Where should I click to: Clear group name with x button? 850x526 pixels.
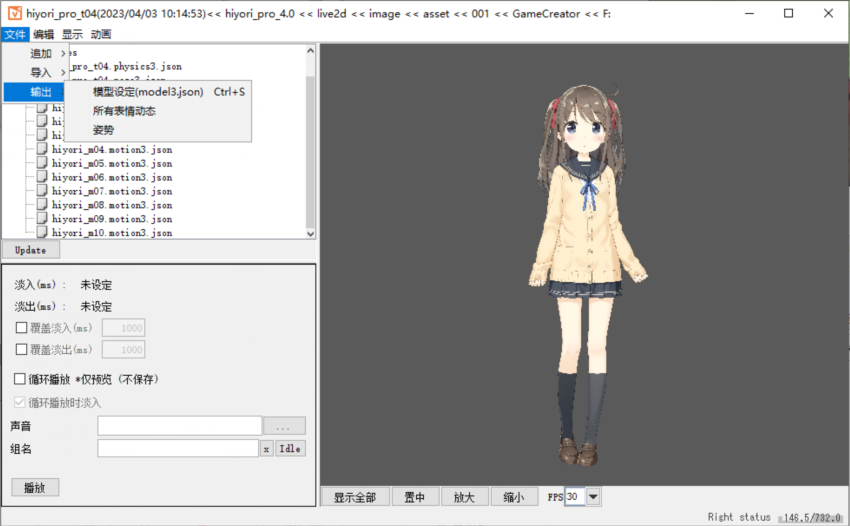266,449
